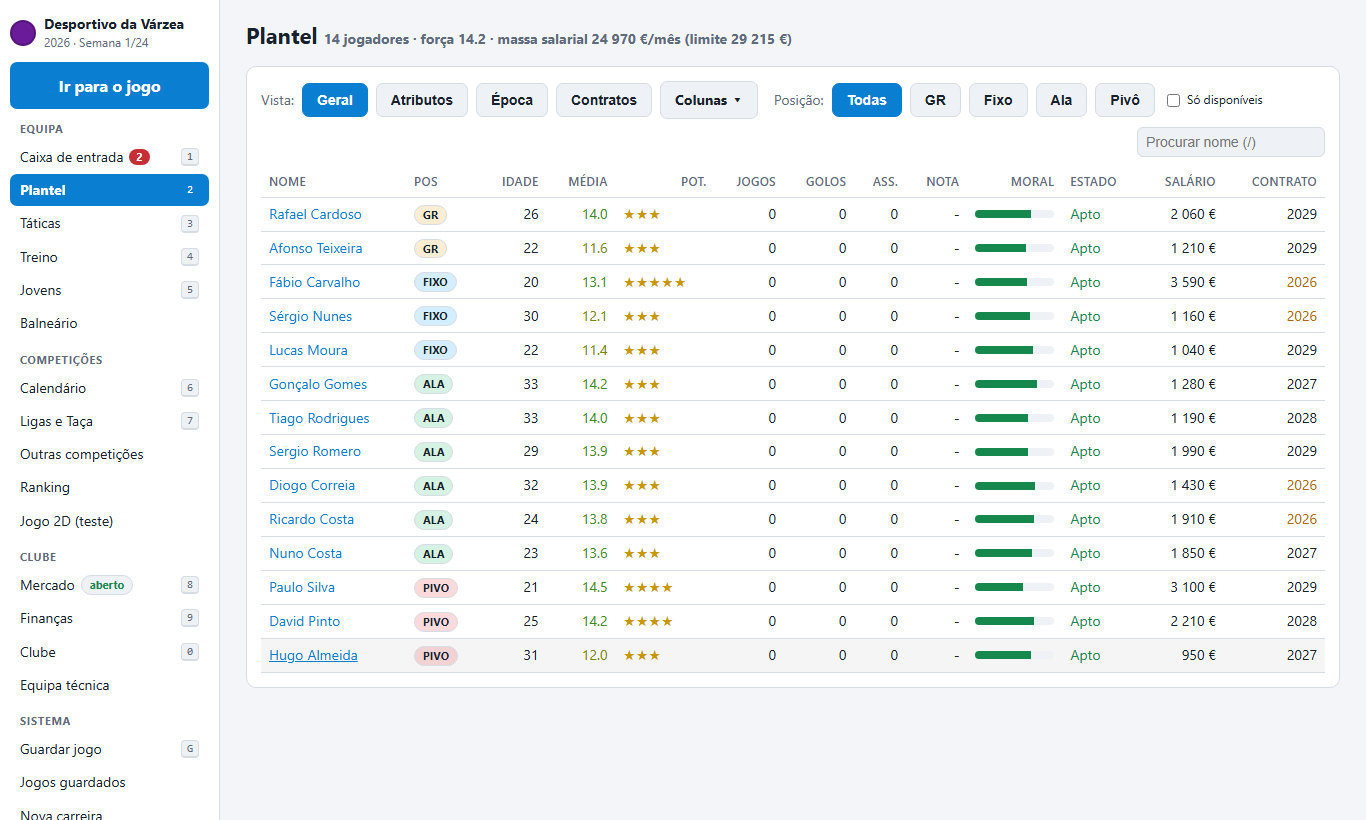The height and width of the screenshot is (820, 1366).
Task: Switch to the Época view
Action: coord(512,100)
